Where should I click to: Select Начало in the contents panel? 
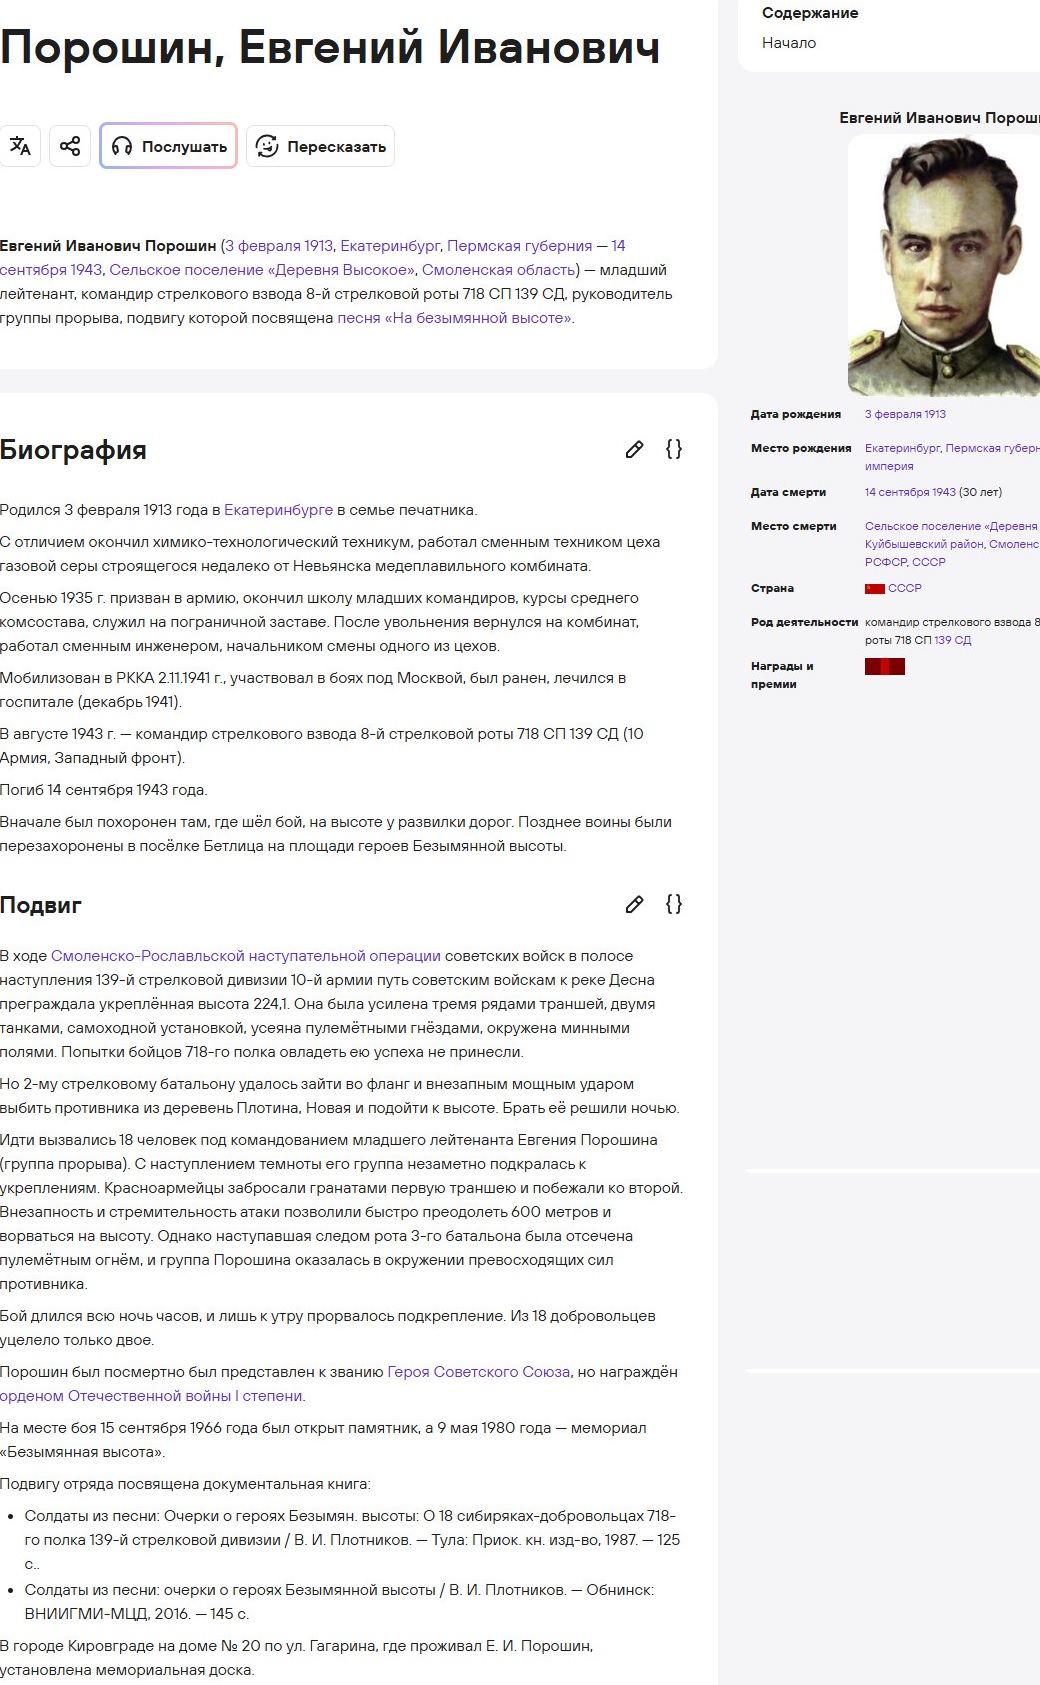(789, 43)
